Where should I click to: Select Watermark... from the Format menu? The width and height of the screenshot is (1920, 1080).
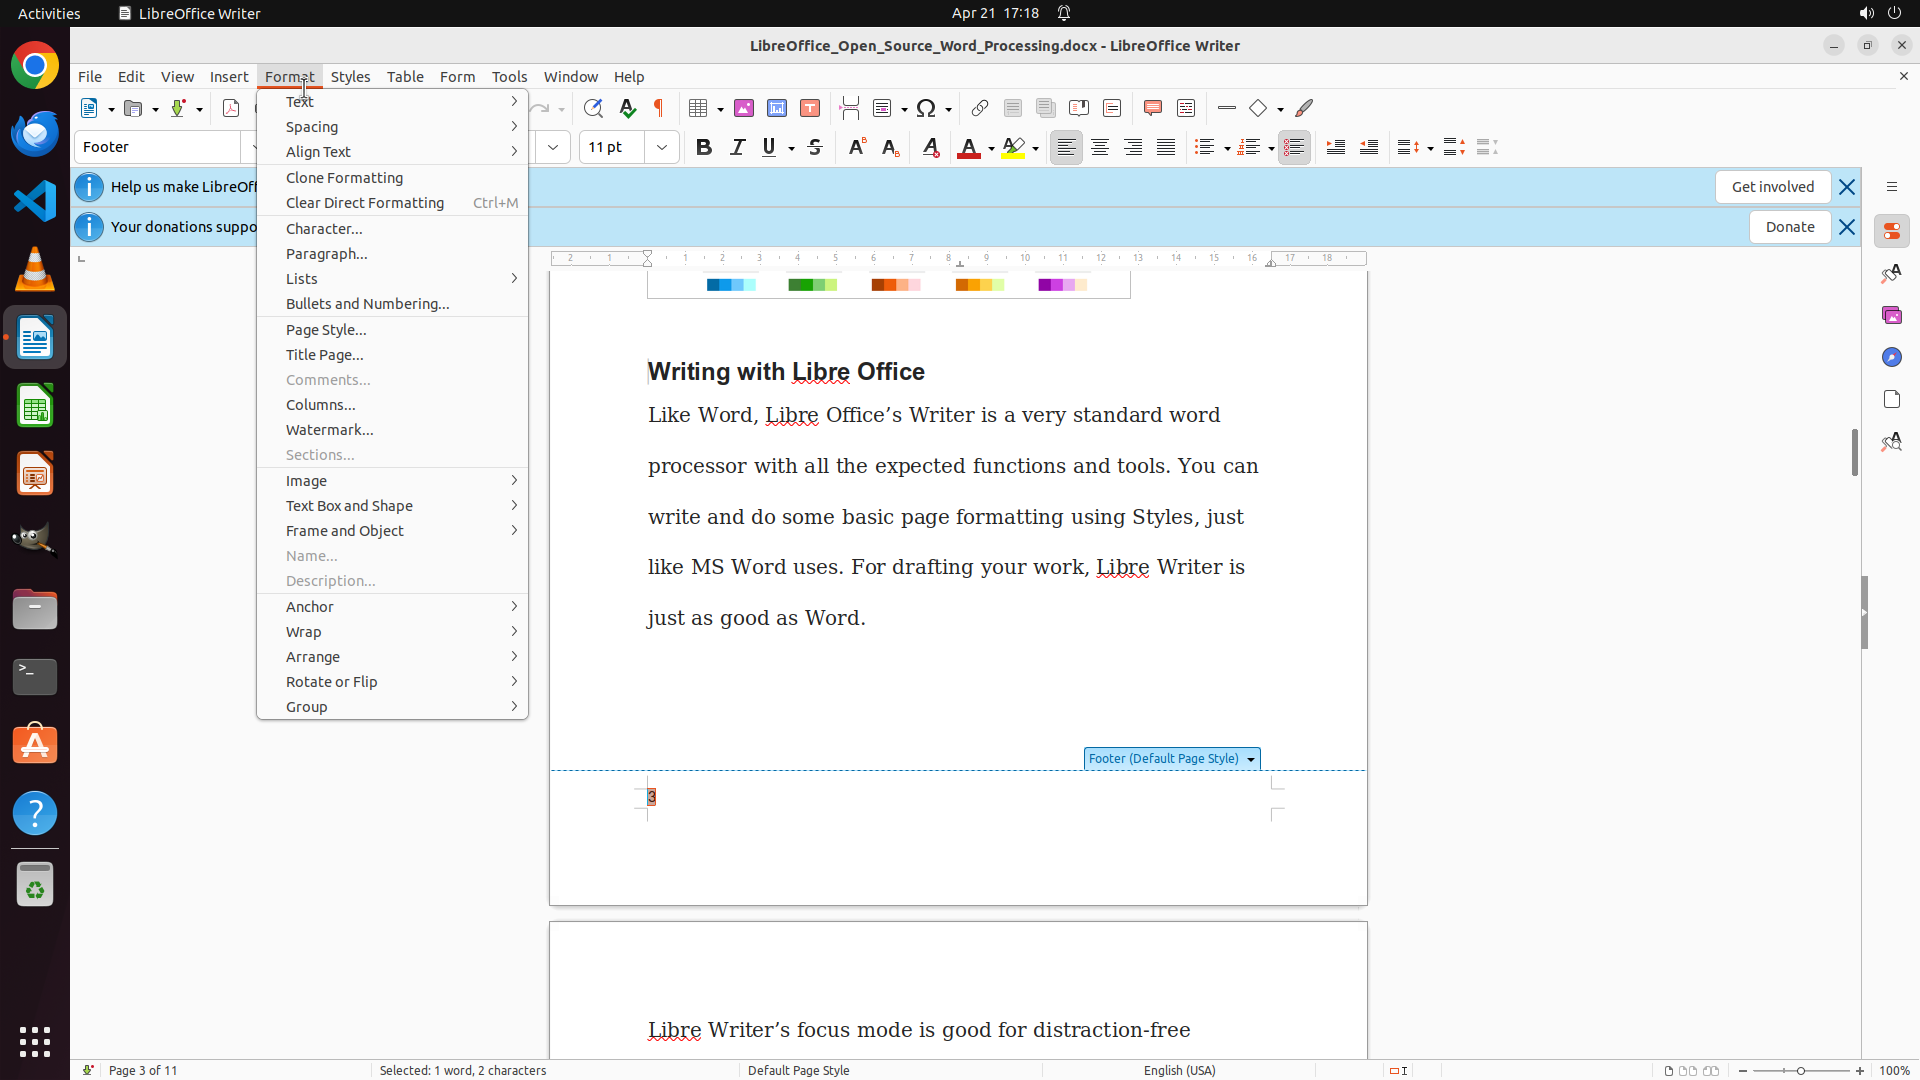coord(330,430)
